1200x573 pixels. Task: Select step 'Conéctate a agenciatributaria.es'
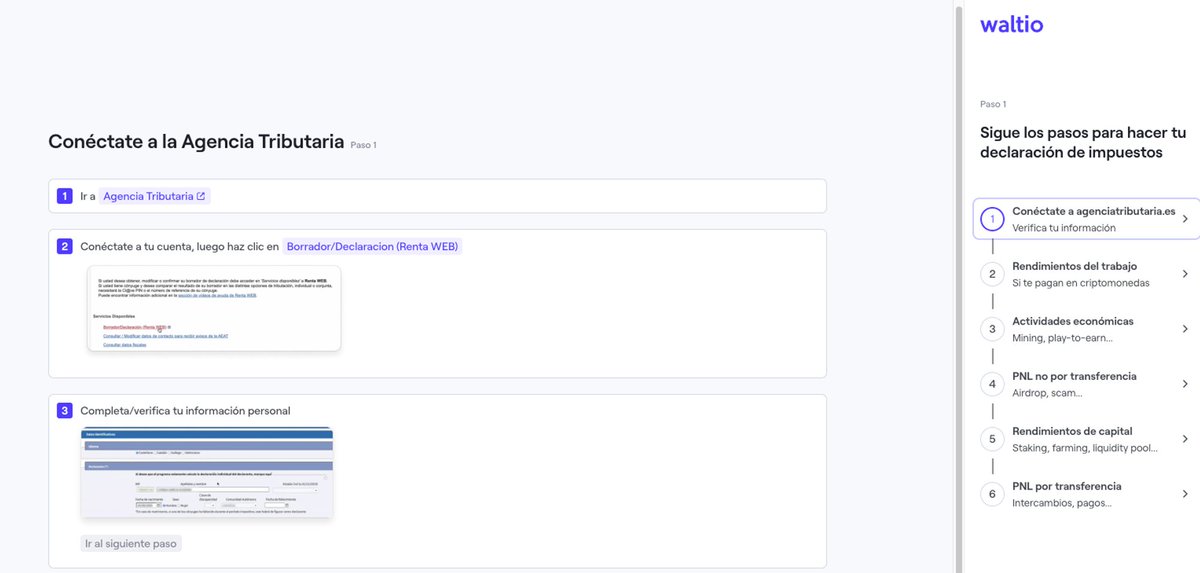(1086, 219)
